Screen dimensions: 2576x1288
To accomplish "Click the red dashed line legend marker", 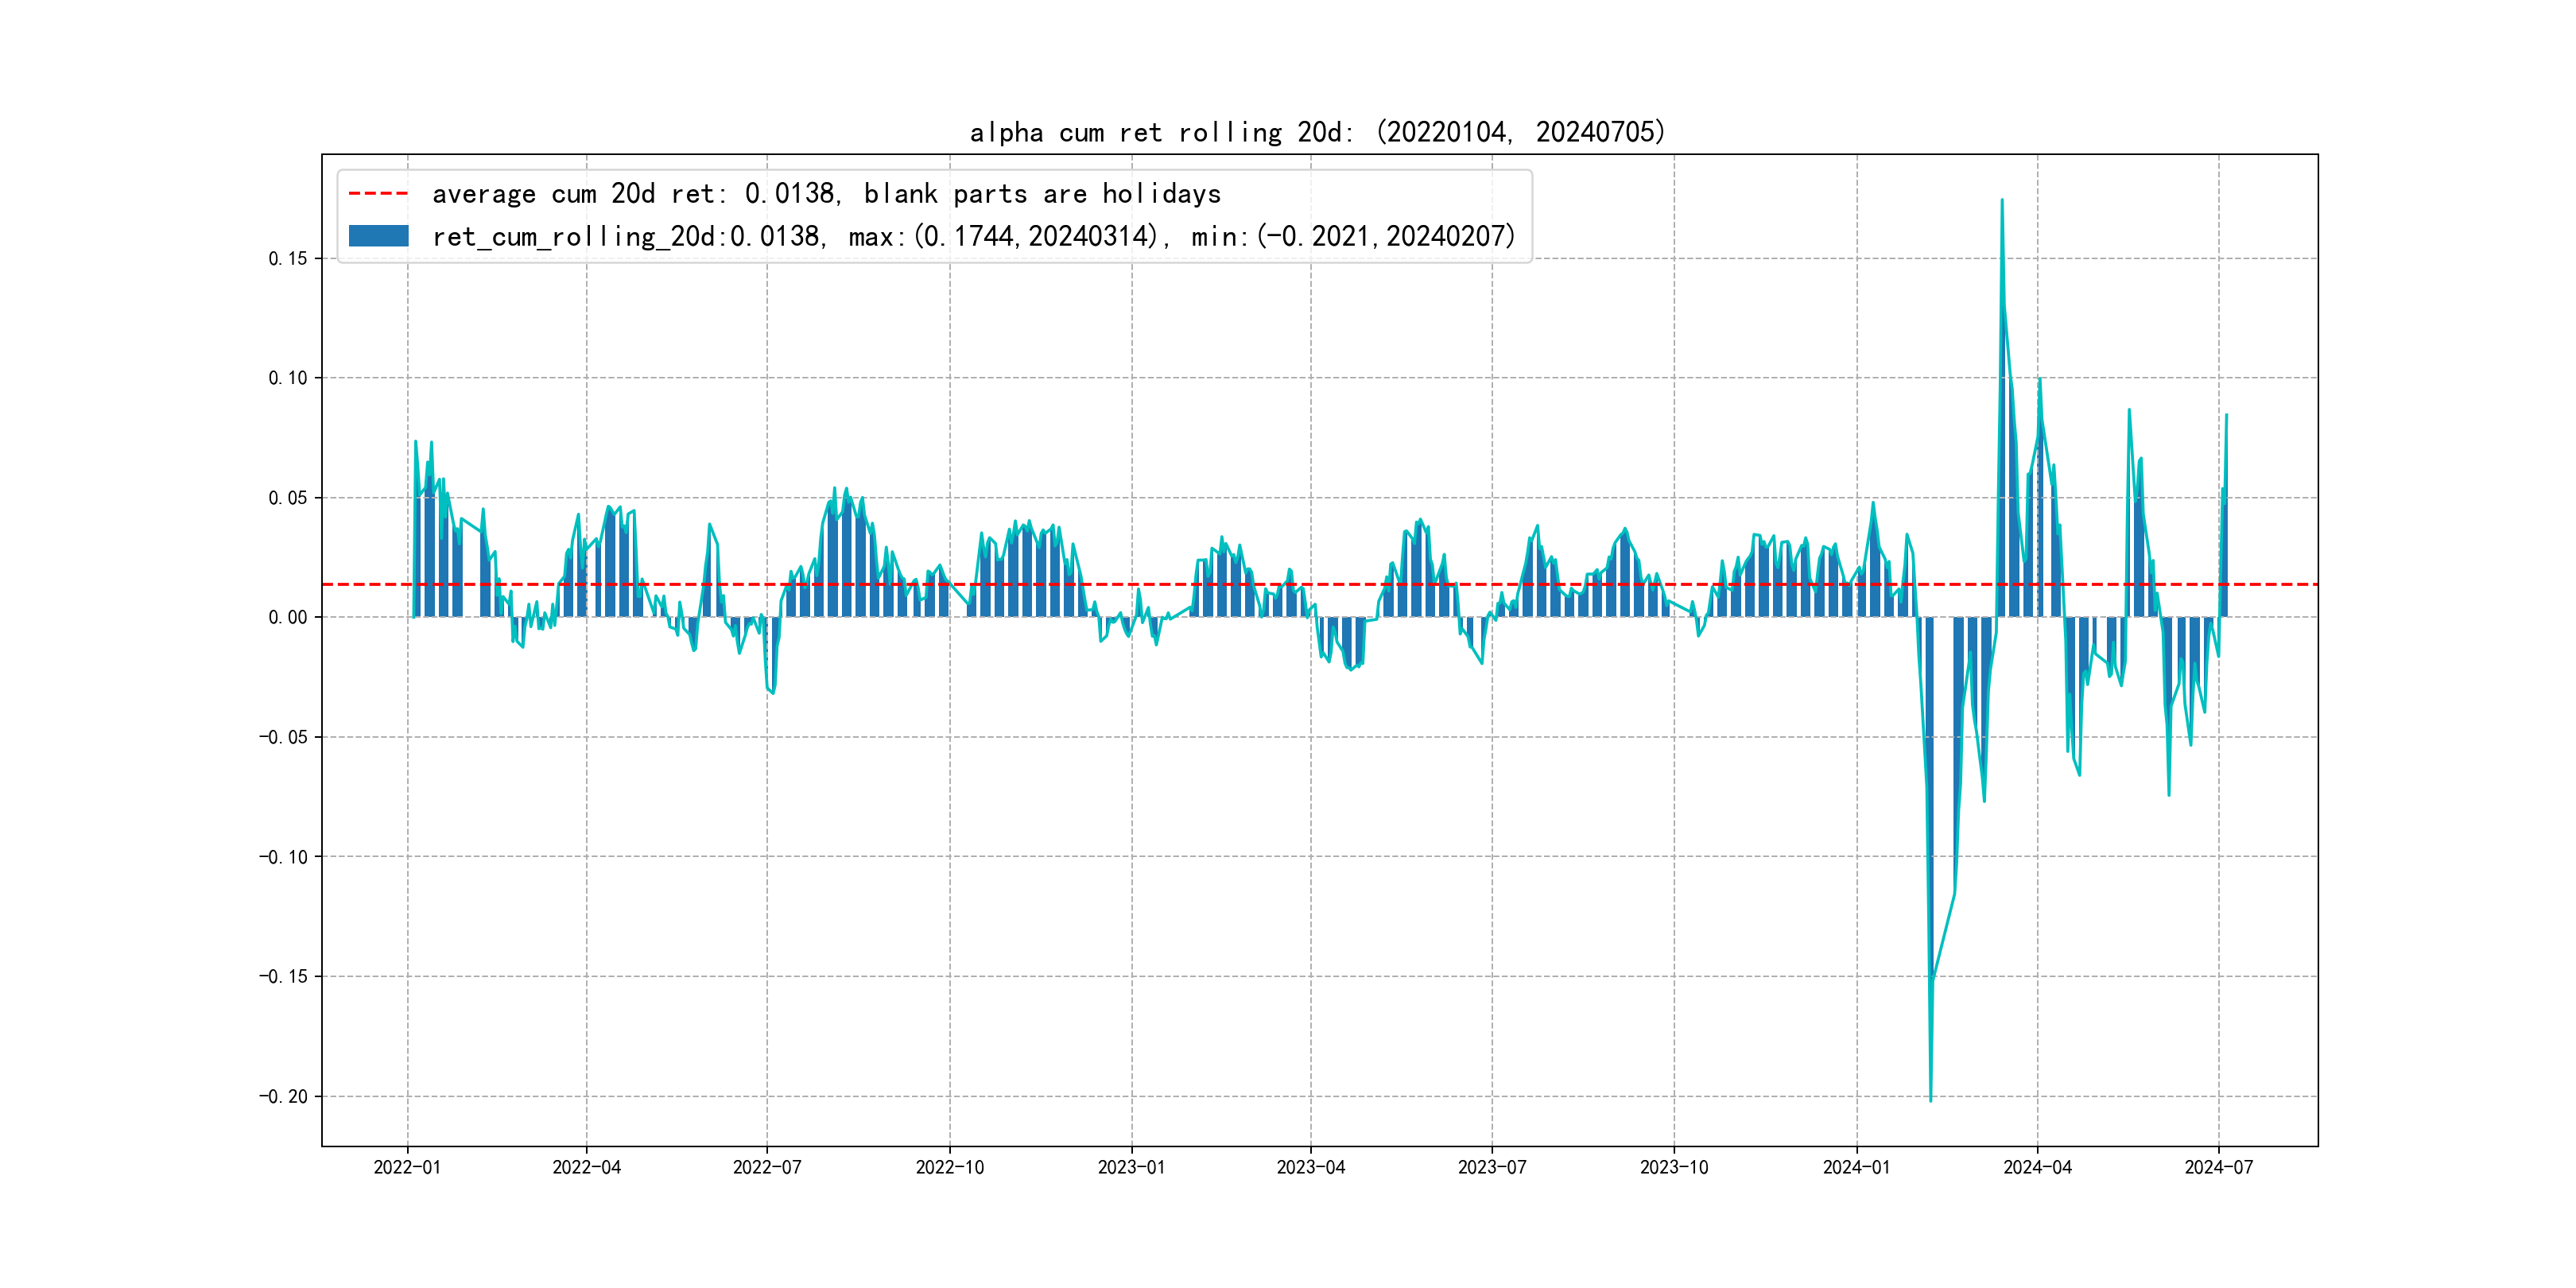I will [x=378, y=193].
